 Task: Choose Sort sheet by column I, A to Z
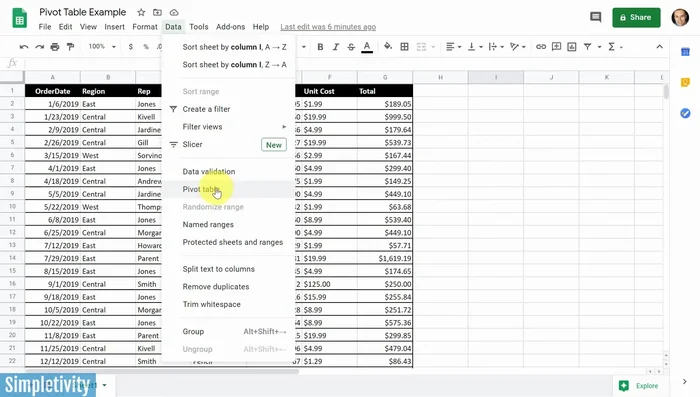pyautogui.click(x=228, y=47)
